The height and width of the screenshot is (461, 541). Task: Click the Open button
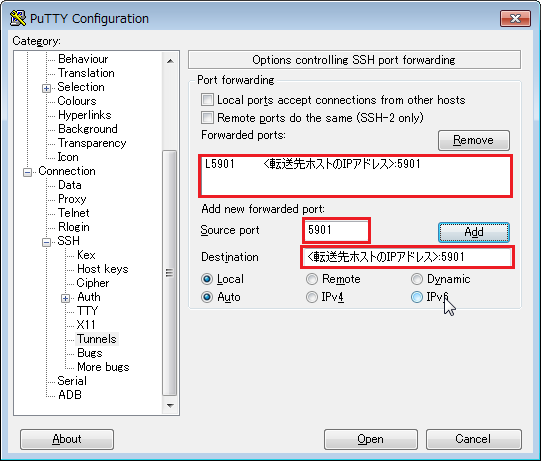(371, 439)
